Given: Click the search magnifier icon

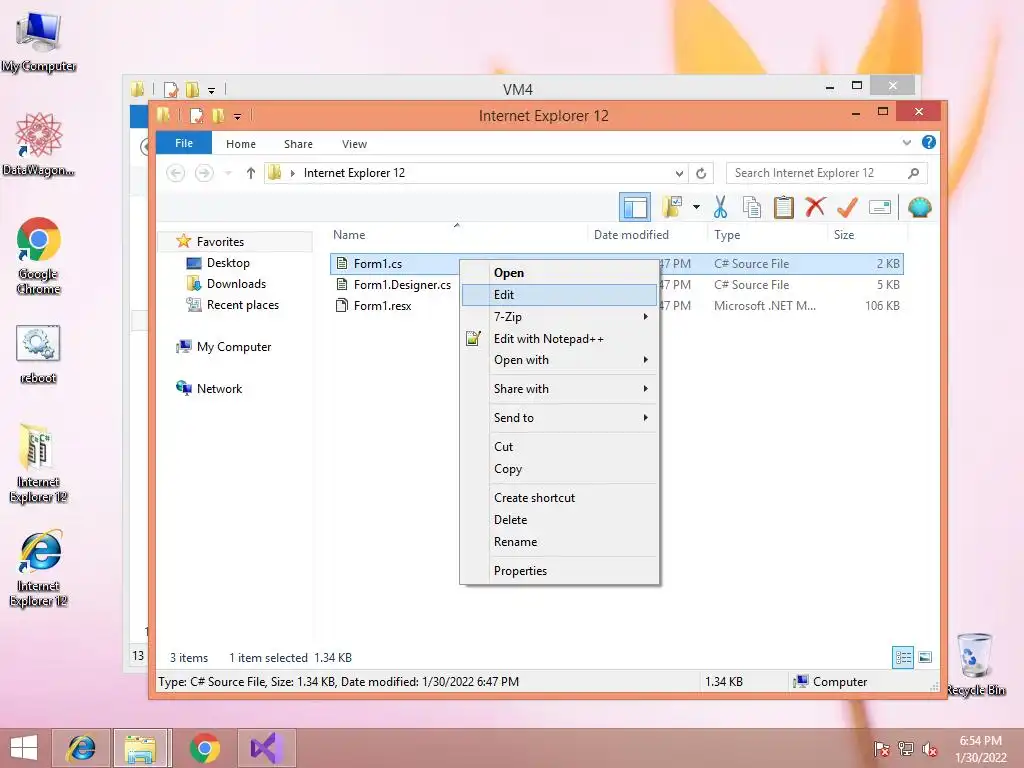Looking at the screenshot, I should (x=914, y=173).
